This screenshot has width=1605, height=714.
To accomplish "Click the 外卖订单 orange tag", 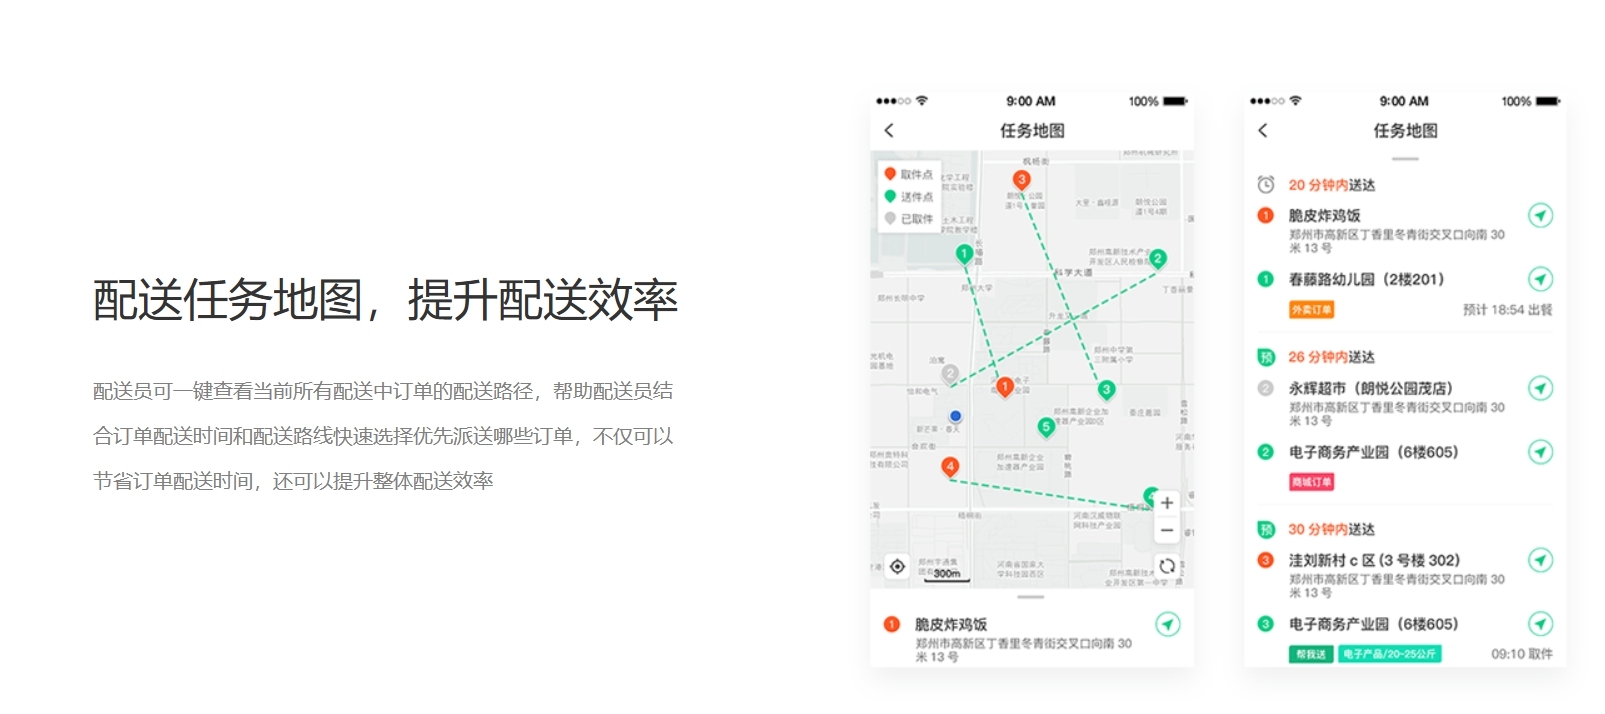I will click(1311, 310).
